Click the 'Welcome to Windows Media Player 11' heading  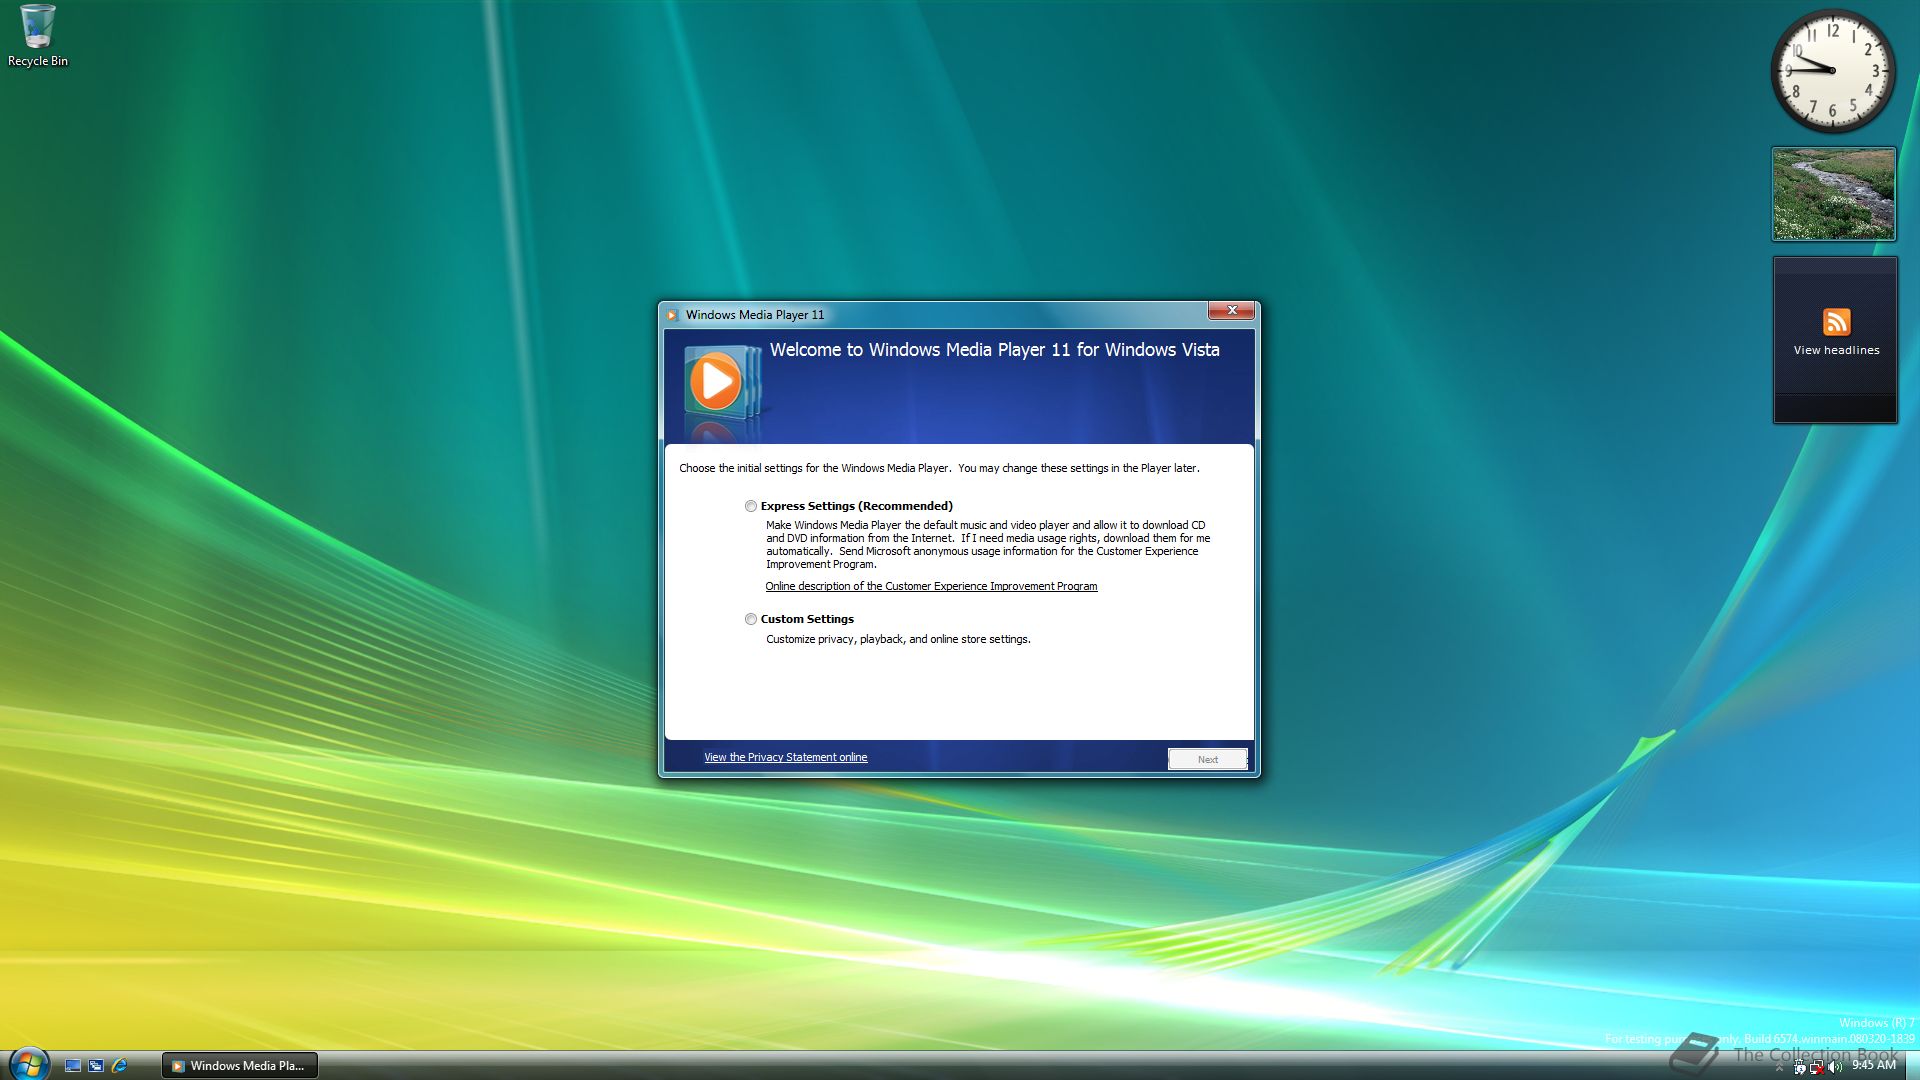994,350
